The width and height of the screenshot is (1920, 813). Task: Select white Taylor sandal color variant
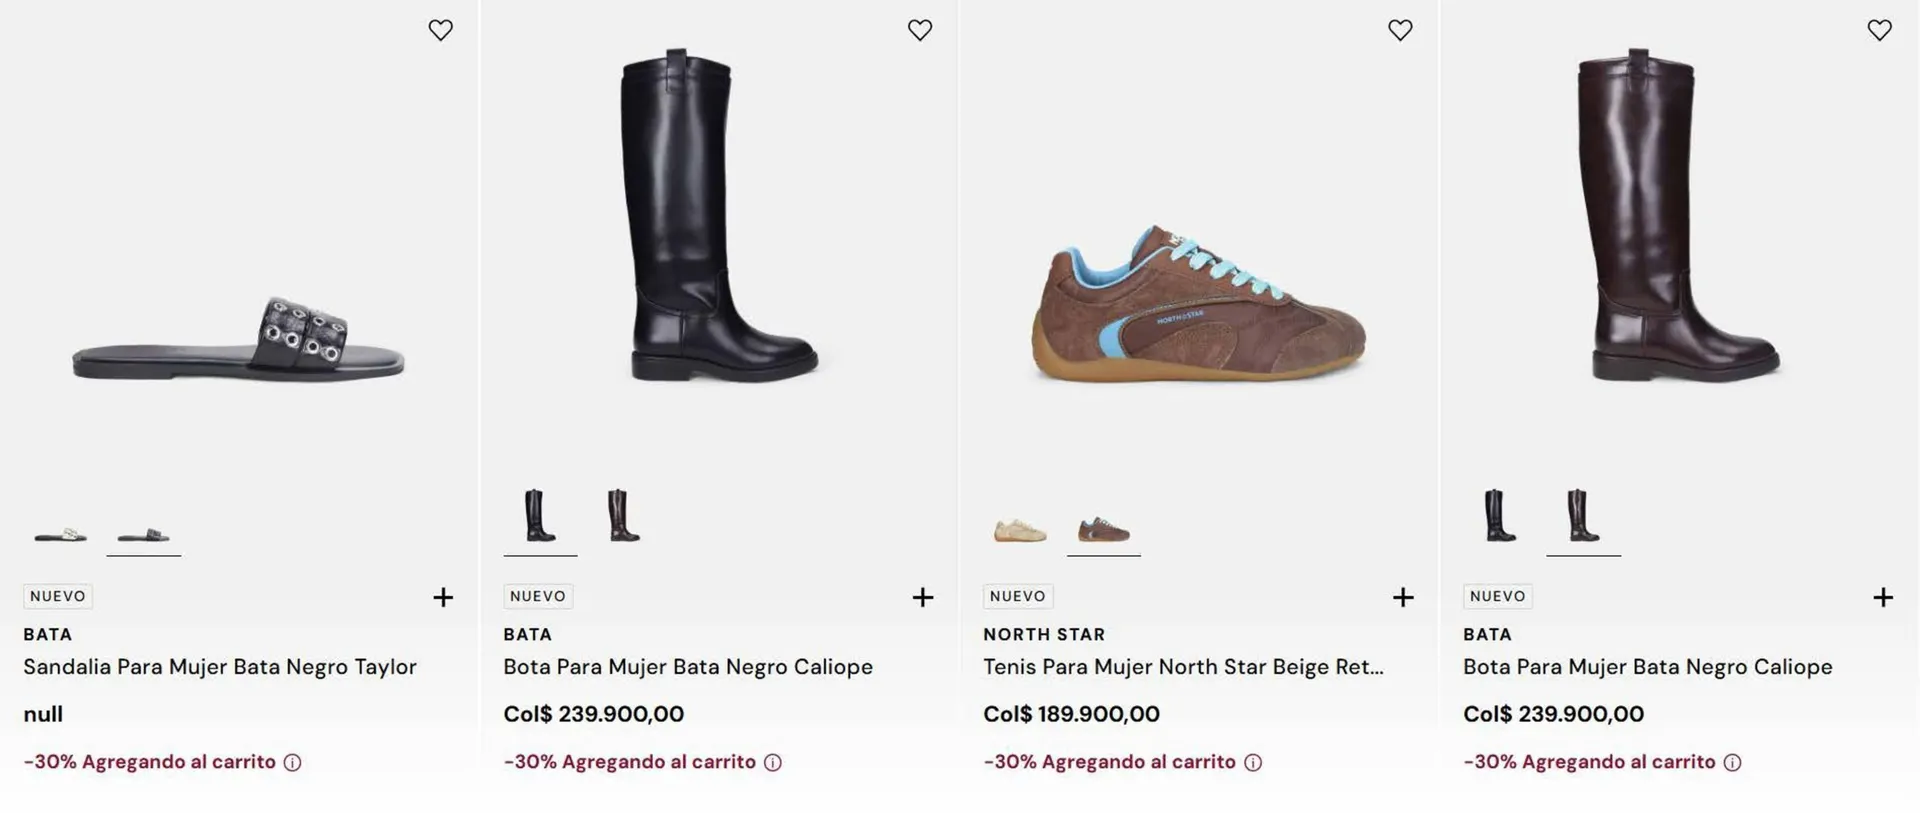click(60, 534)
